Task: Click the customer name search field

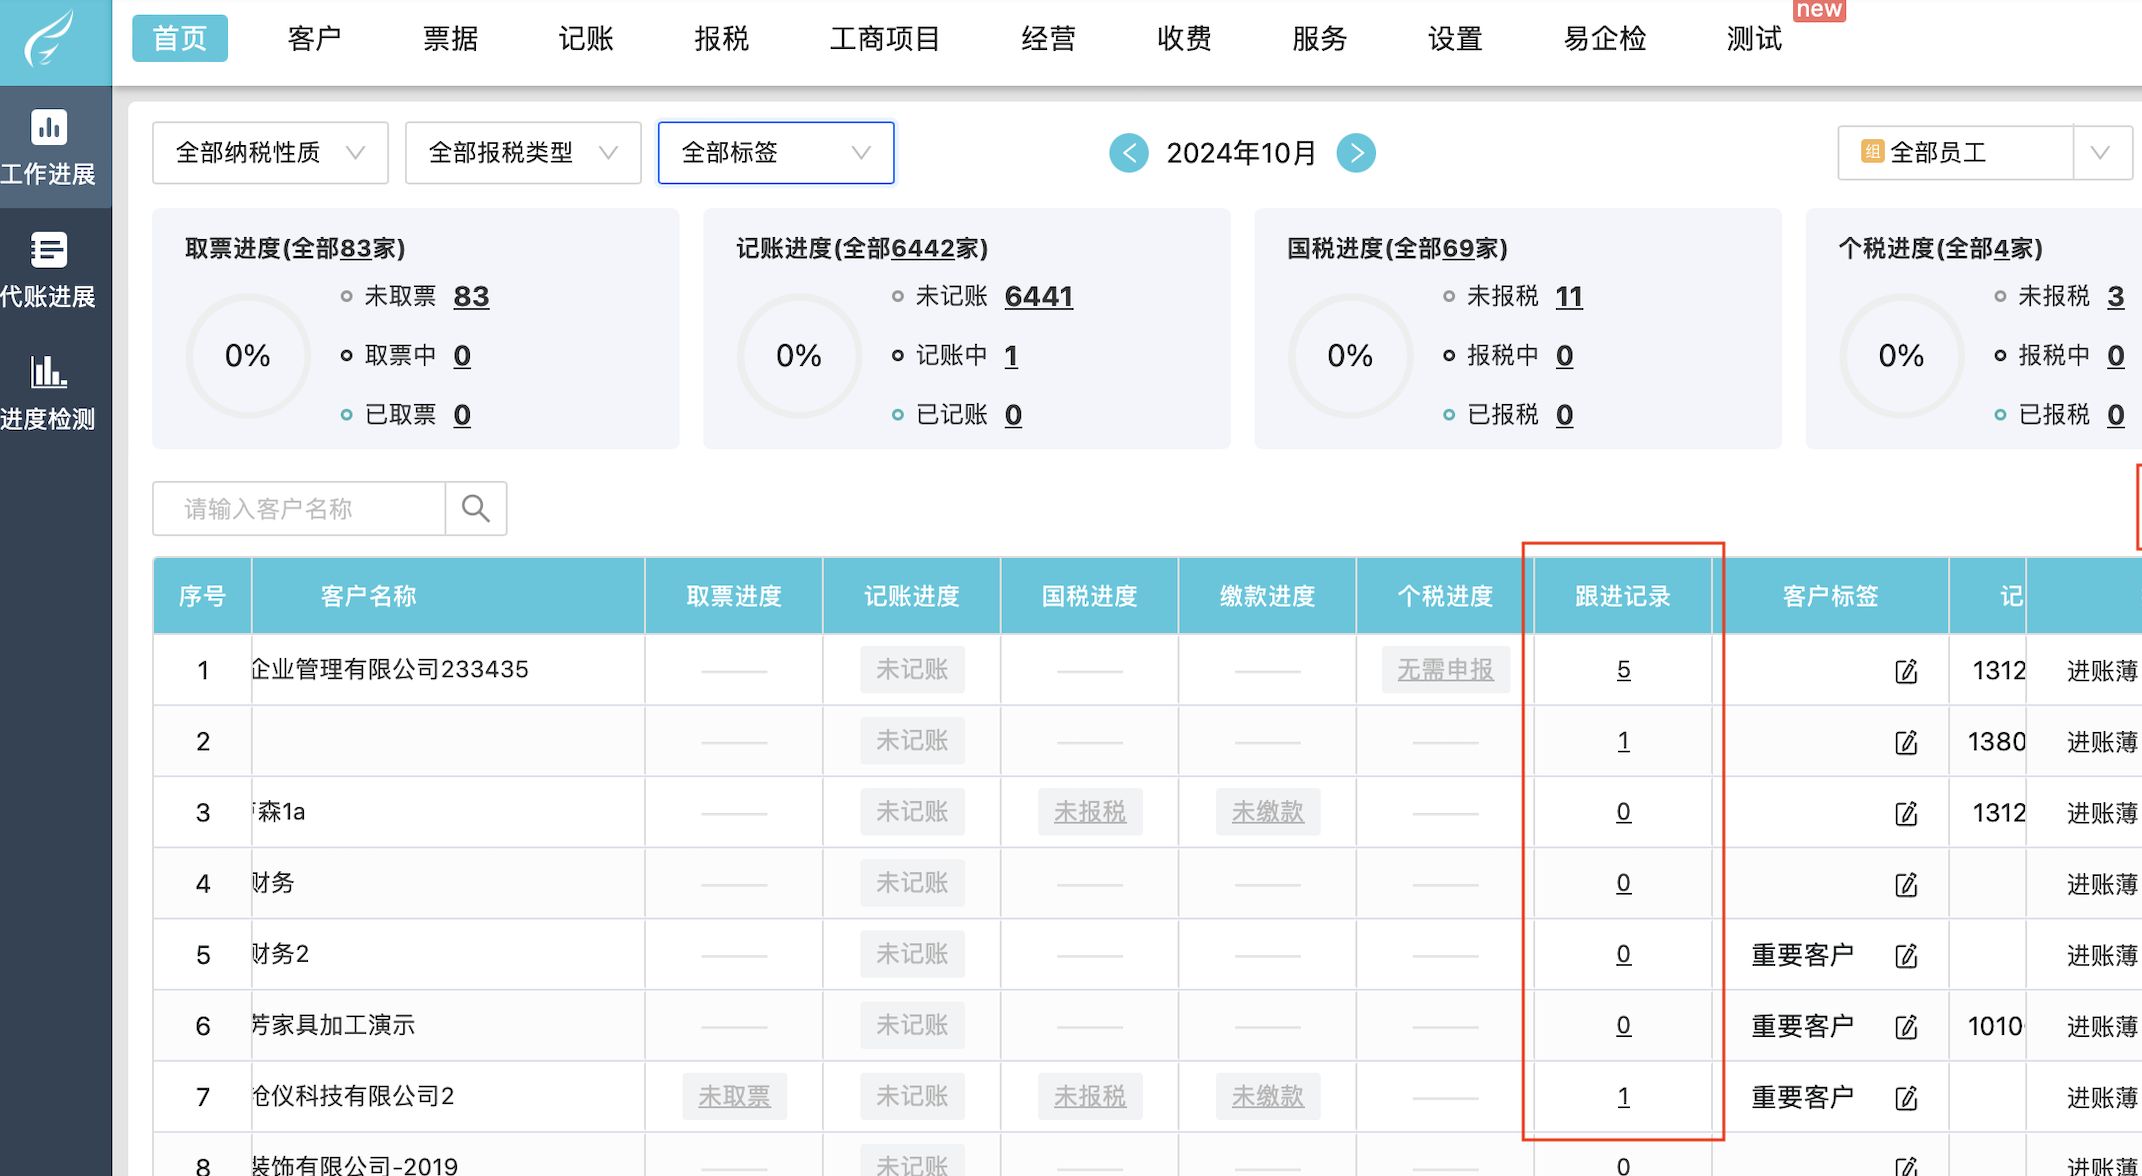Action: point(299,509)
